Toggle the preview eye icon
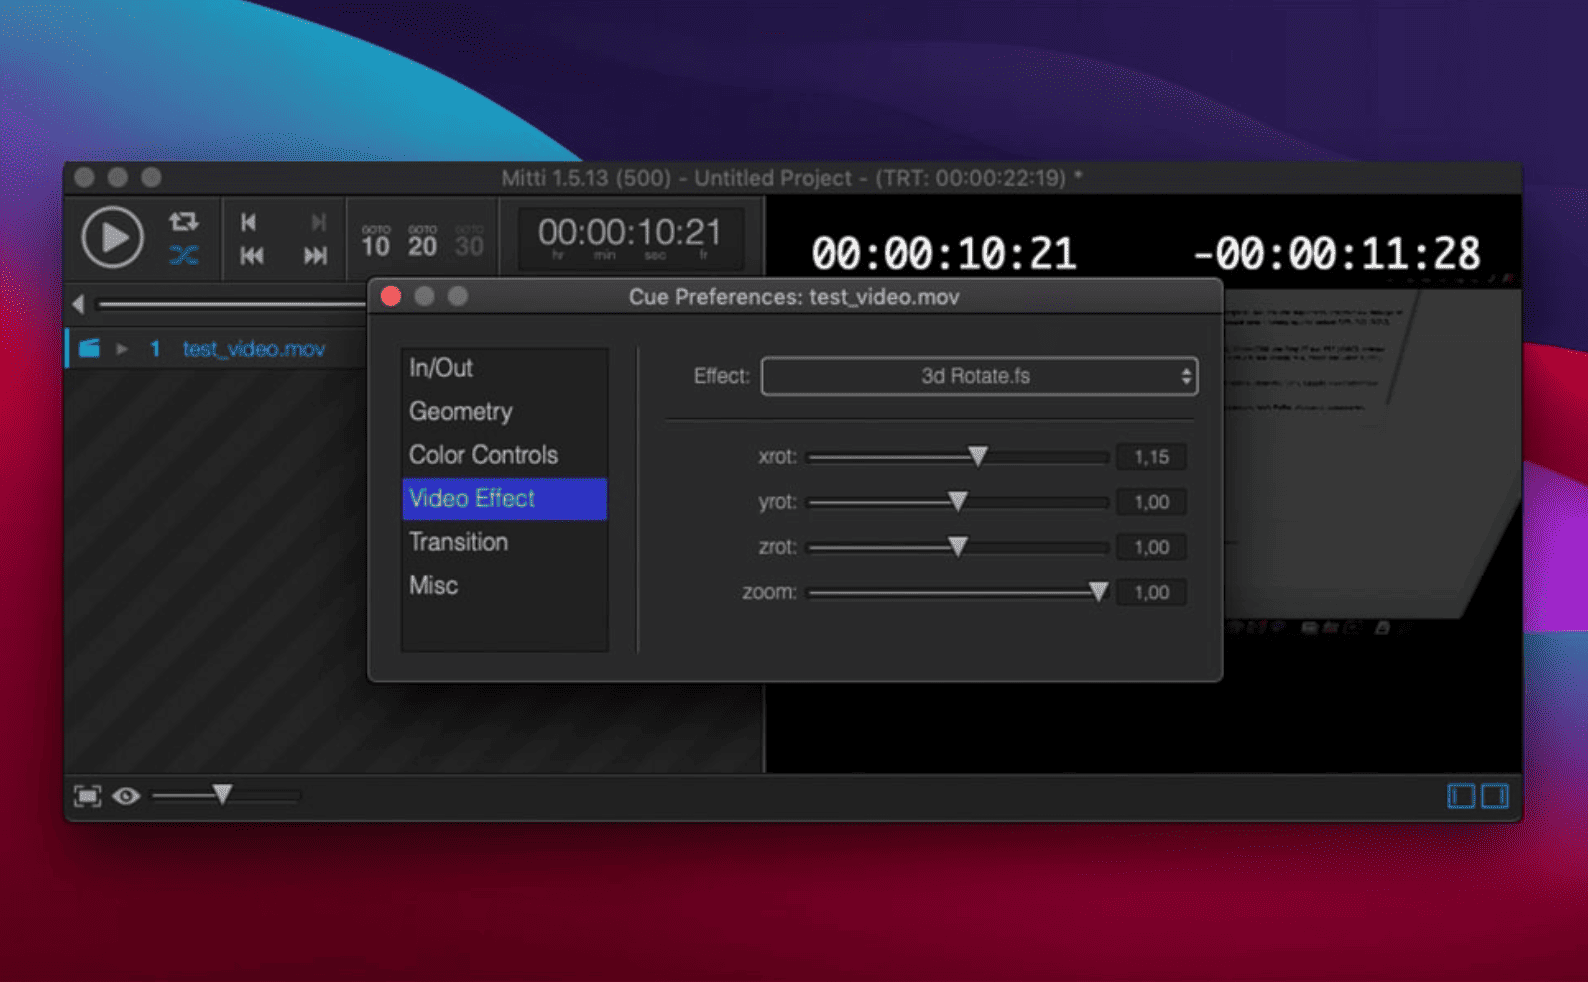 (x=126, y=796)
